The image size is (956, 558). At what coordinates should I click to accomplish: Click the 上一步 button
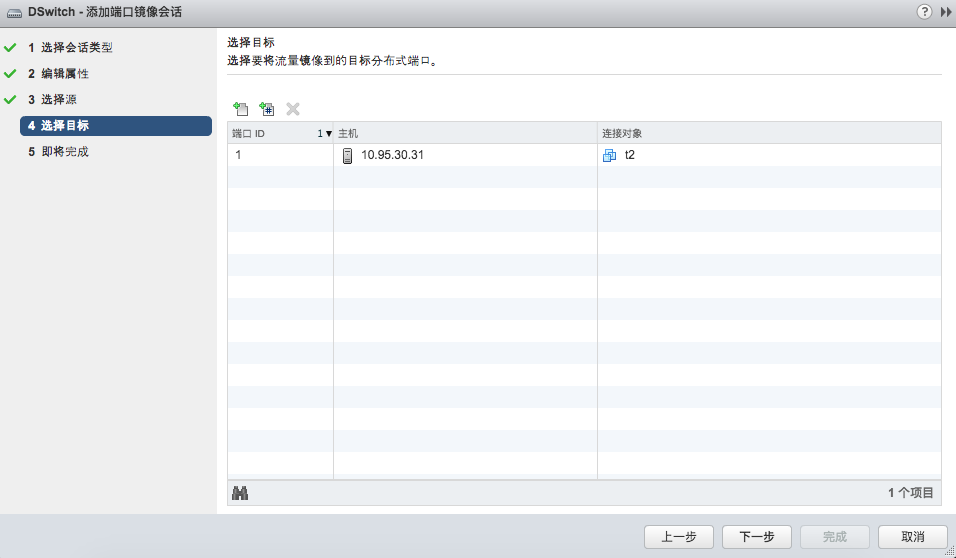point(679,537)
